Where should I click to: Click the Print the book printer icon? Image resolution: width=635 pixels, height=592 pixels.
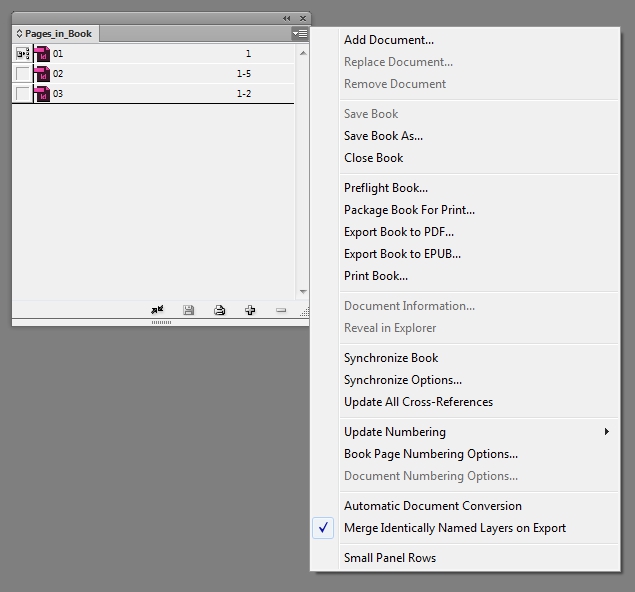click(219, 310)
